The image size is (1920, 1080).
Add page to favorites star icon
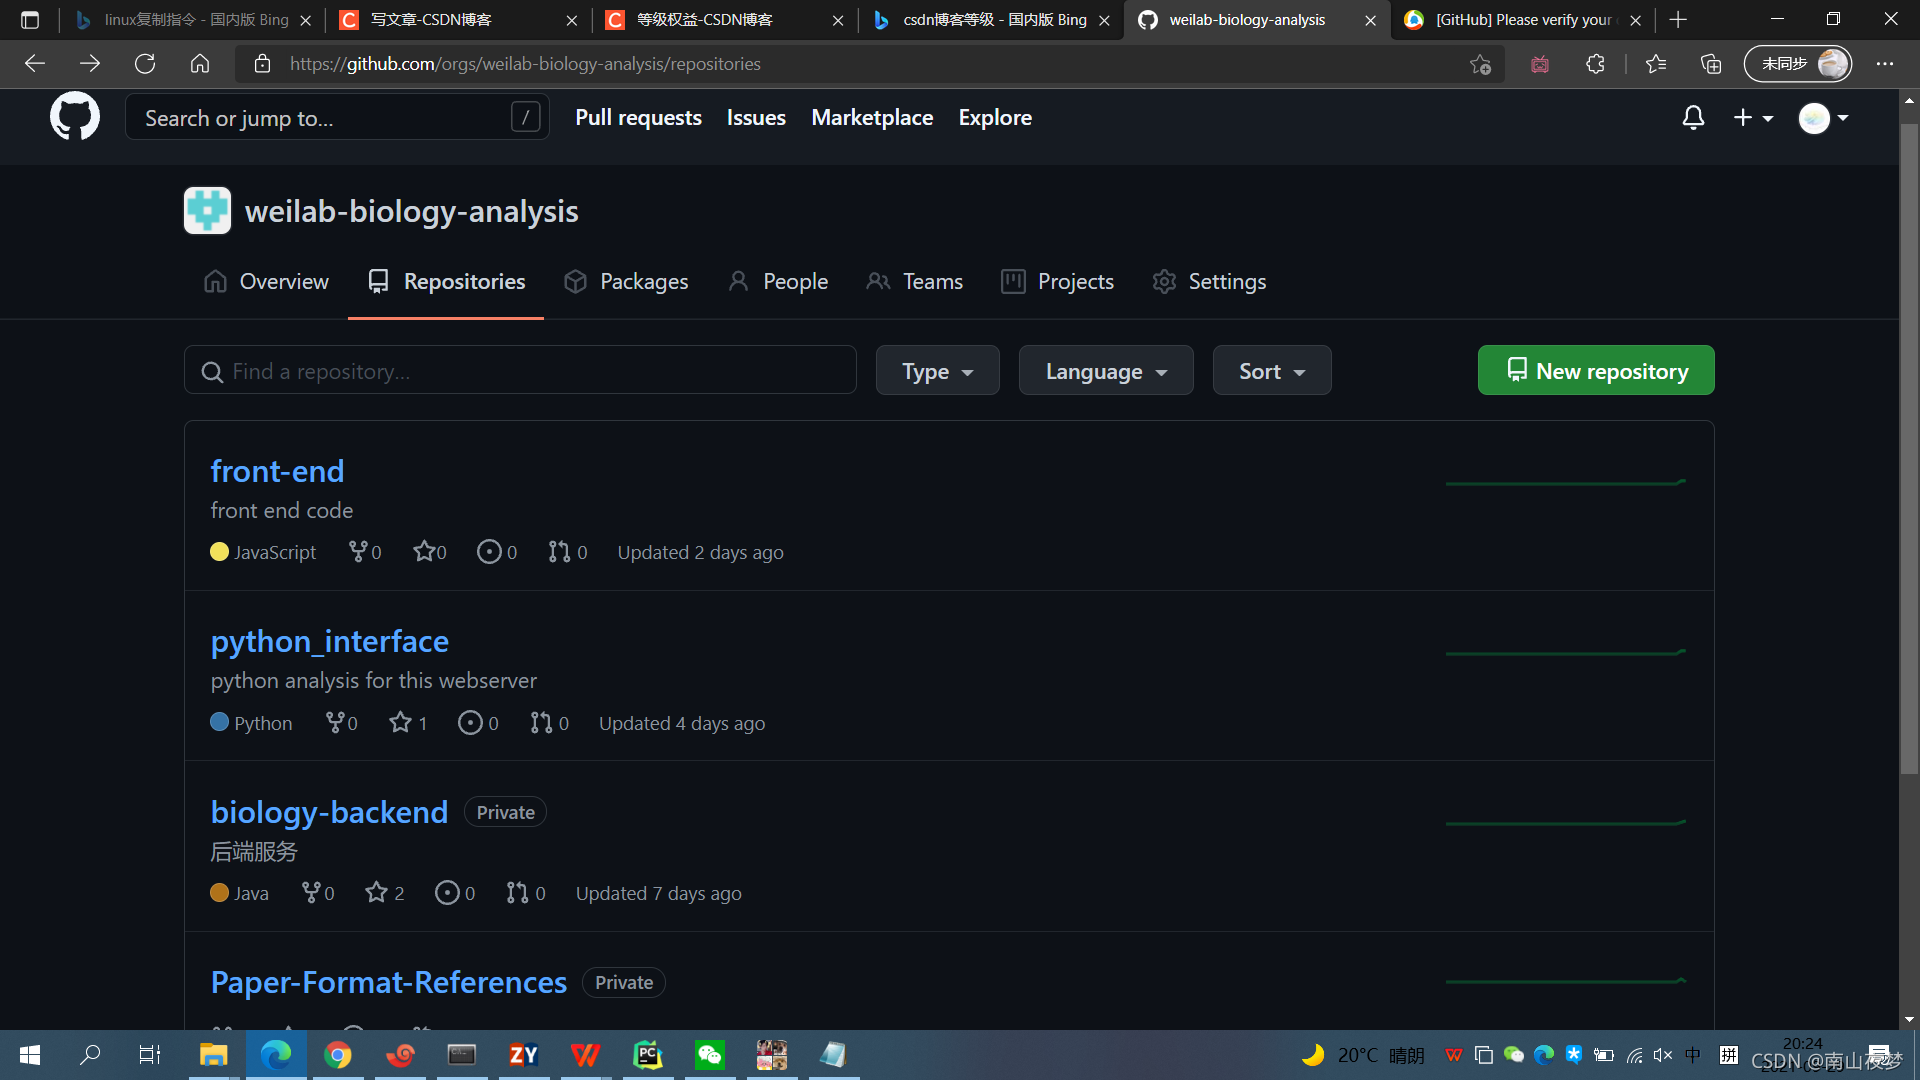(1480, 64)
